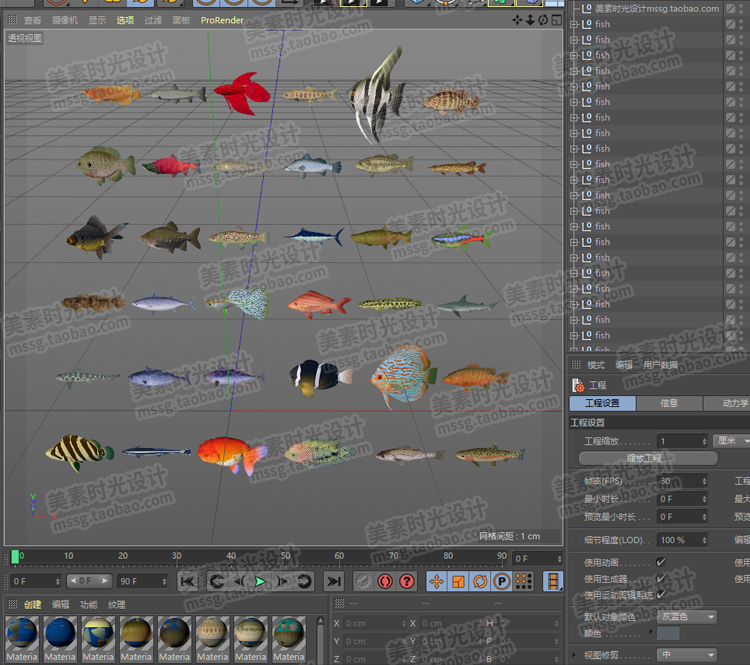The height and width of the screenshot is (665, 750).
Task: Jump to the timeline start frame
Action: point(188,581)
